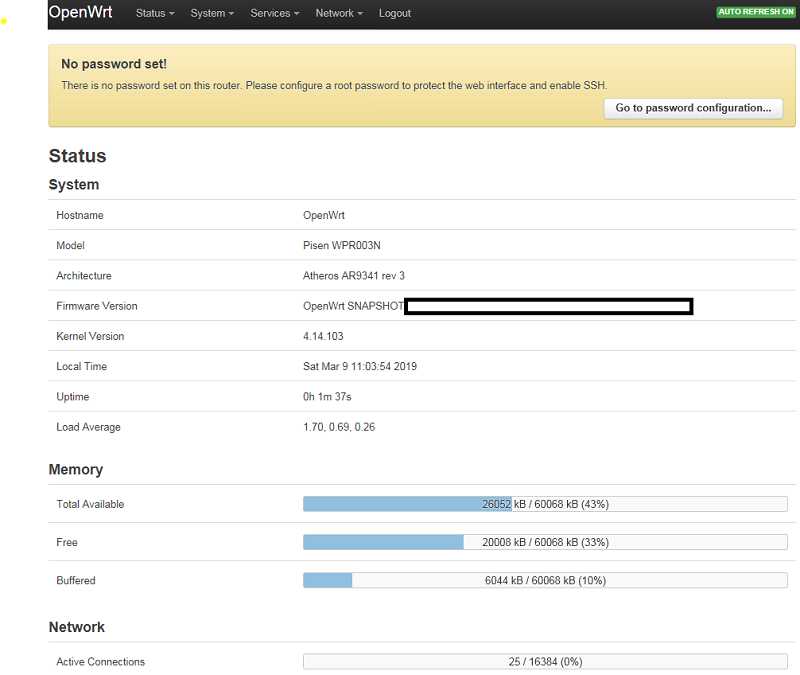Click the Local Time value
This screenshot has width=800, height=675.
tap(360, 366)
